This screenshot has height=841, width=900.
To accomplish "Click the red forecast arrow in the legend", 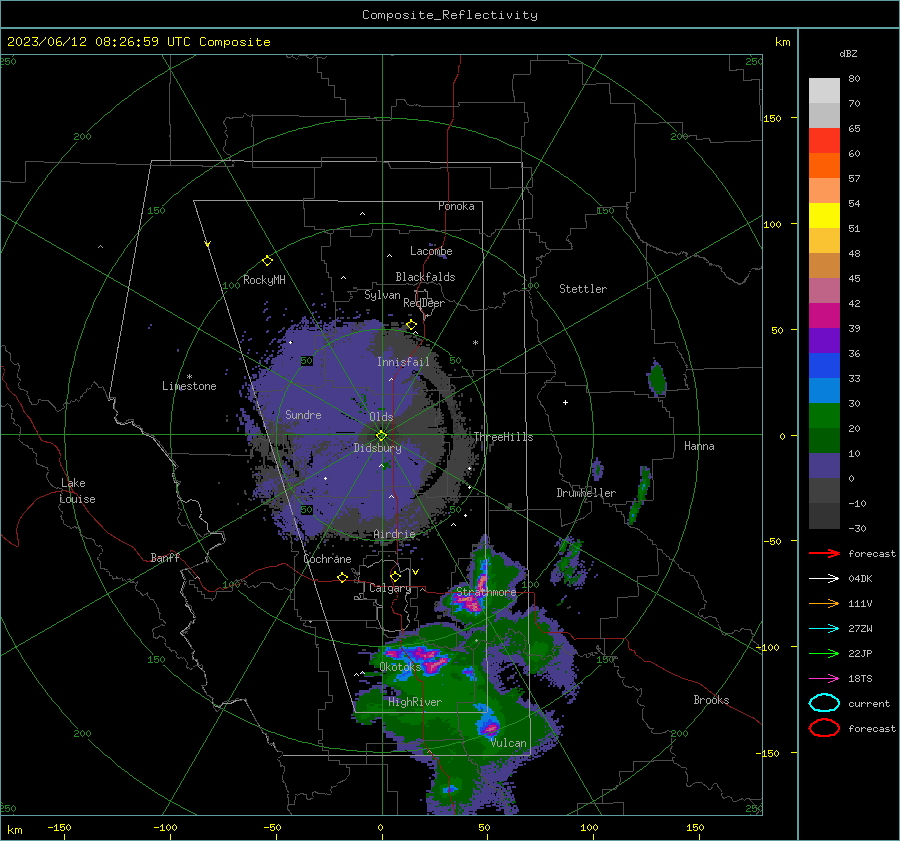I will (824, 553).
